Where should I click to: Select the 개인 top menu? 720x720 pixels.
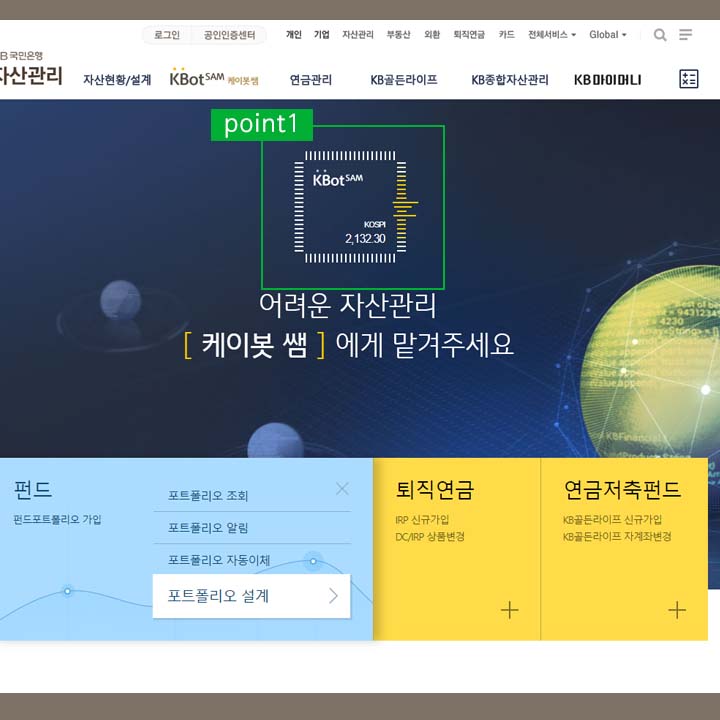[x=294, y=35]
